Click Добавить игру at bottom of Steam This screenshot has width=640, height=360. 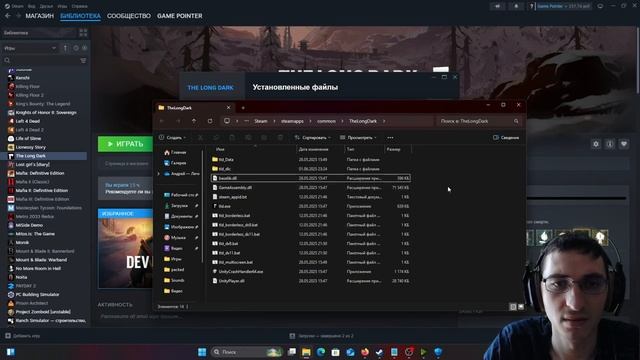click(23, 336)
